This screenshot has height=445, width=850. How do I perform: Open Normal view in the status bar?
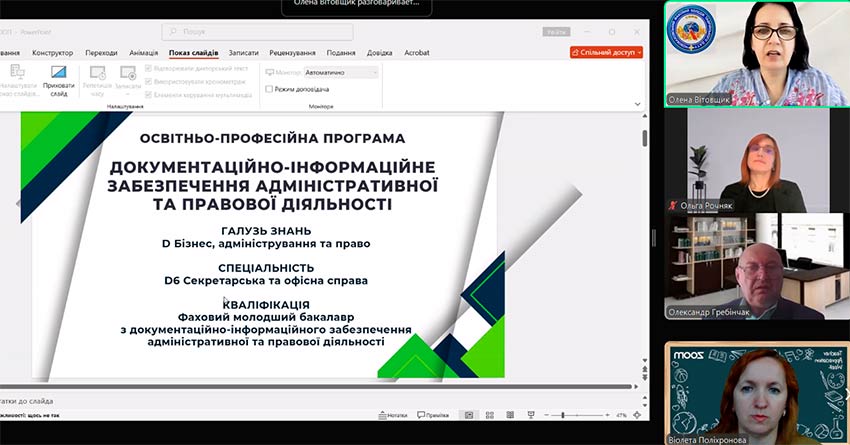[468, 415]
